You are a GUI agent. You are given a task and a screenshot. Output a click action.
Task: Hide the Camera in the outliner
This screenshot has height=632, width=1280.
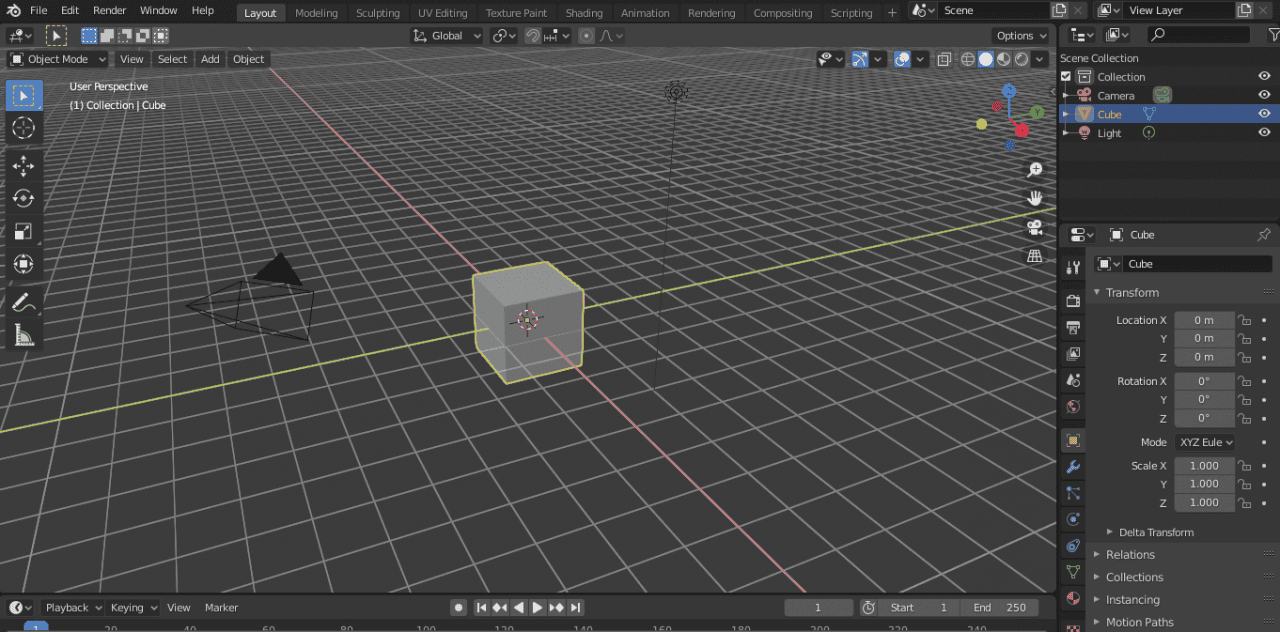(1264, 94)
